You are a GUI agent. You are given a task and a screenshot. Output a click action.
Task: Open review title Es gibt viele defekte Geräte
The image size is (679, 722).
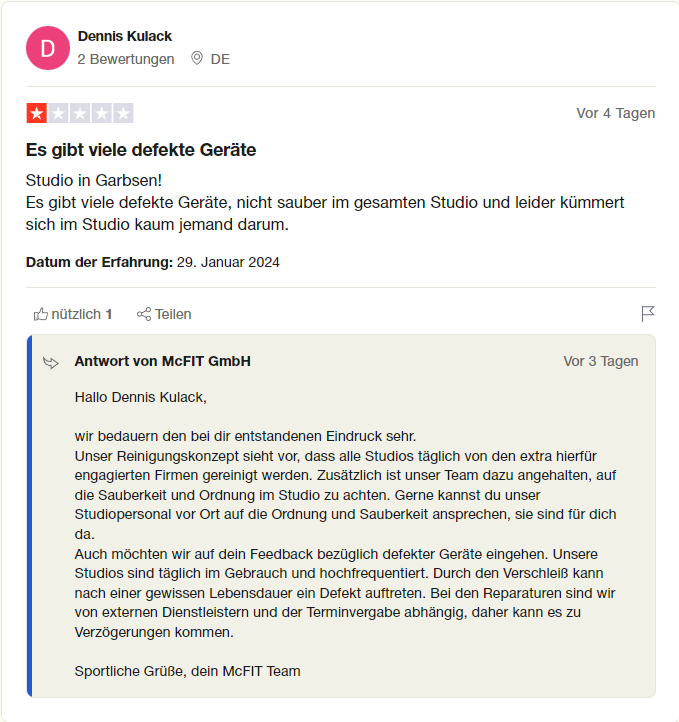coord(141,150)
